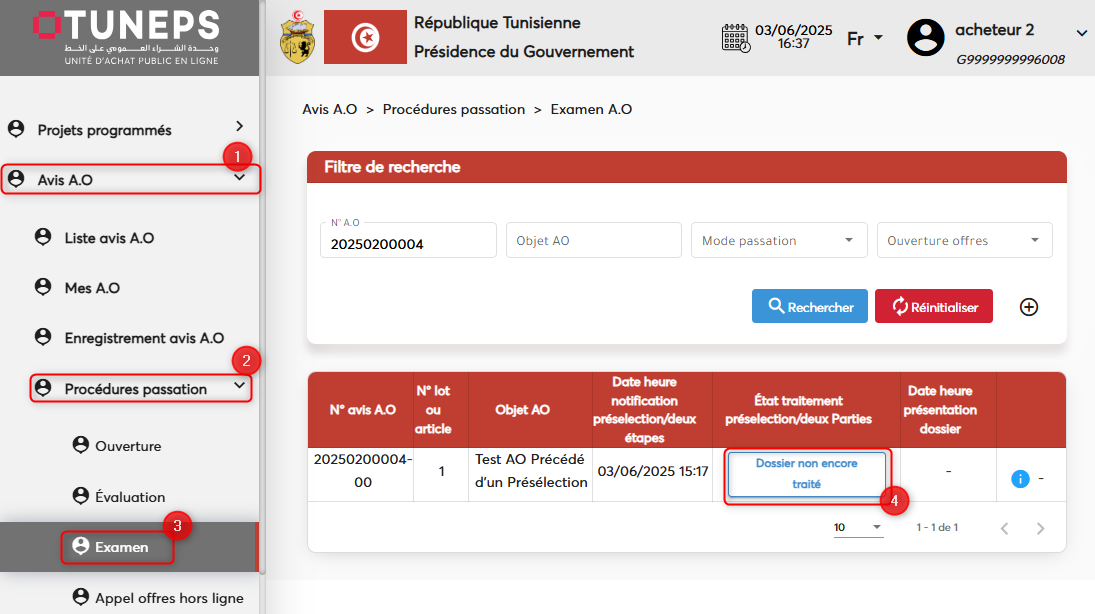Open rows per page selector
Screen dimensions: 1095x614
[858, 527]
